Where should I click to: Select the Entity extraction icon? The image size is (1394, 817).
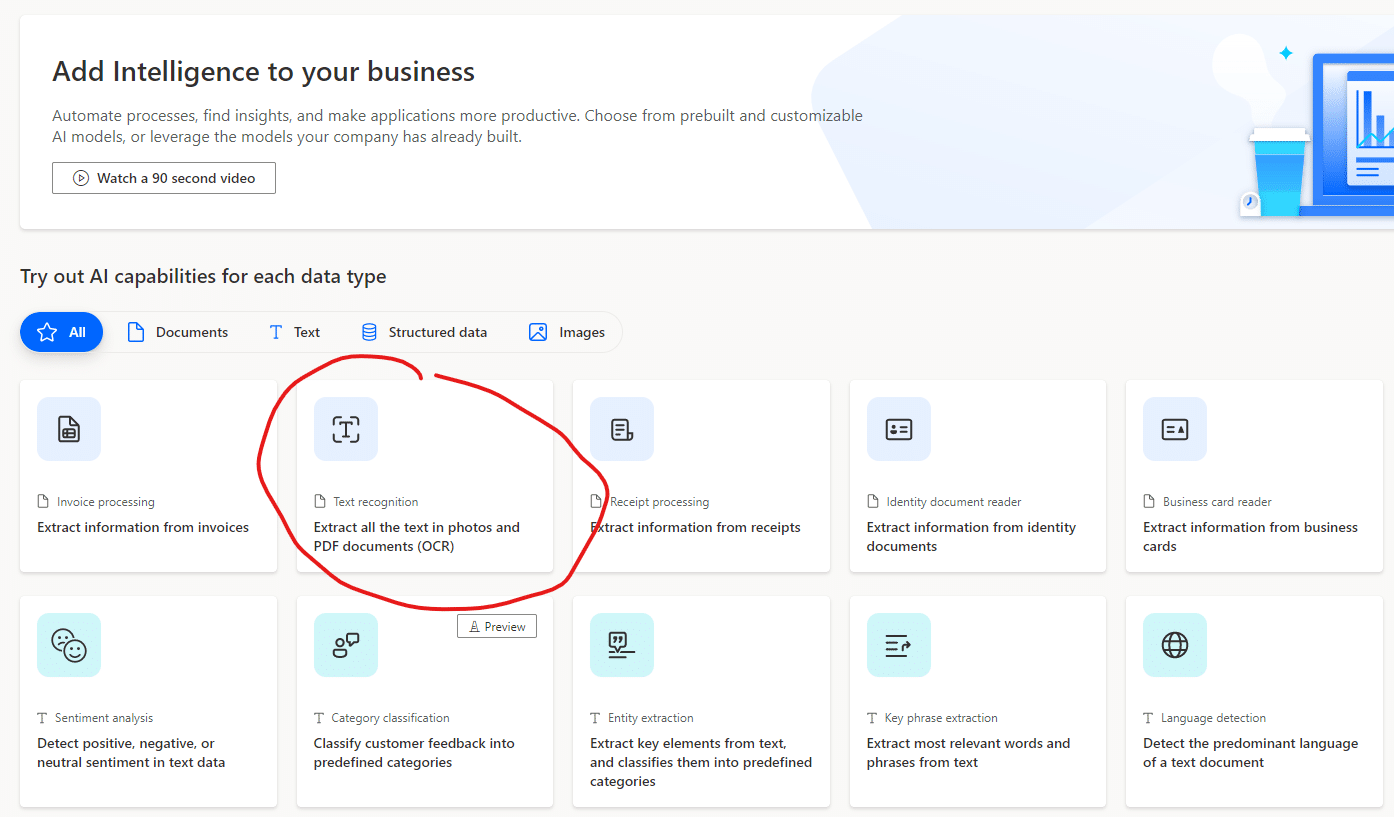click(x=622, y=645)
